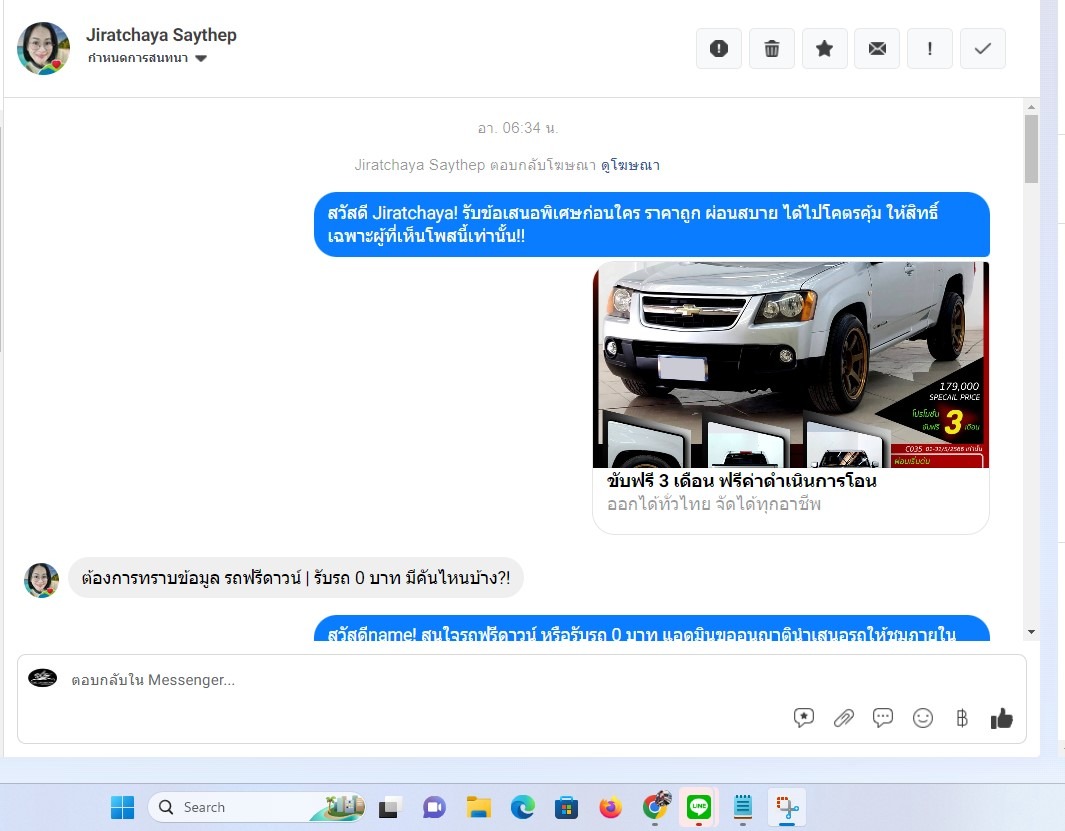
Task: Open the three-dot speech bubble icon
Action: pyautogui.click(x=883, y=718)
